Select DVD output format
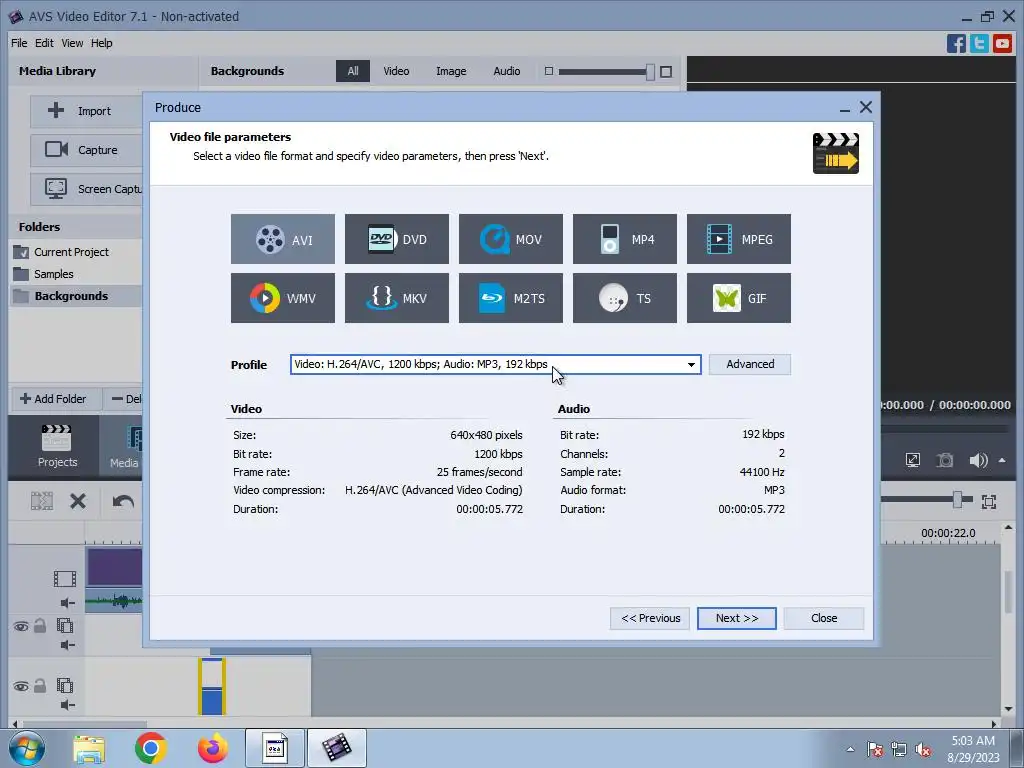This screenshot has width=1024, height=768. pos(396,239)
